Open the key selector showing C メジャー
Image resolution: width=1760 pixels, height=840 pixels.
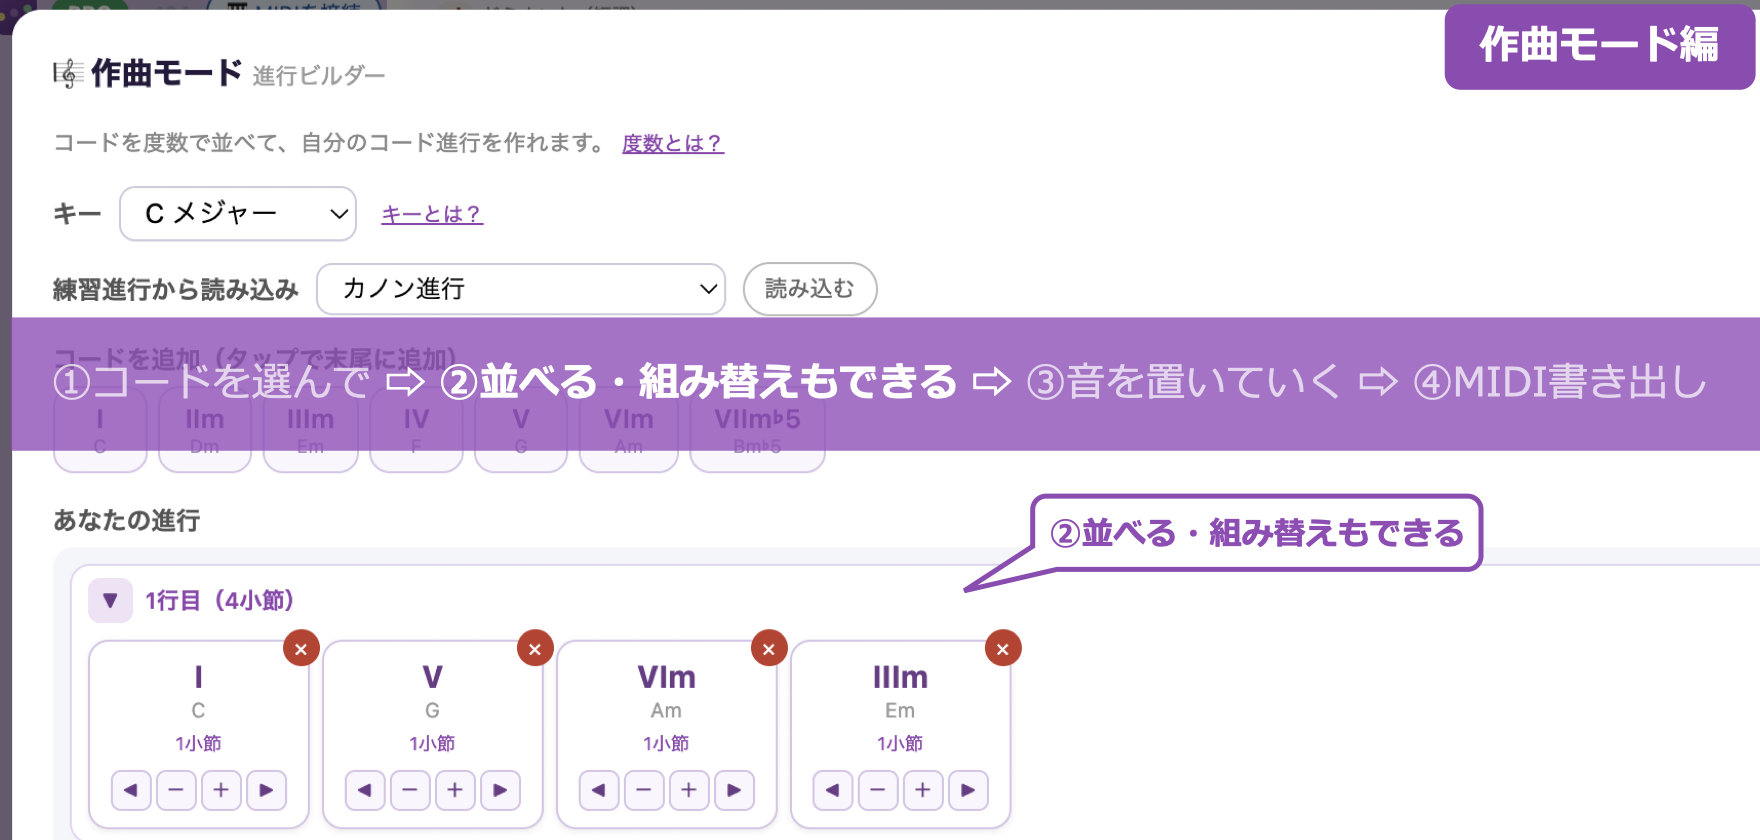click(238, 213)
